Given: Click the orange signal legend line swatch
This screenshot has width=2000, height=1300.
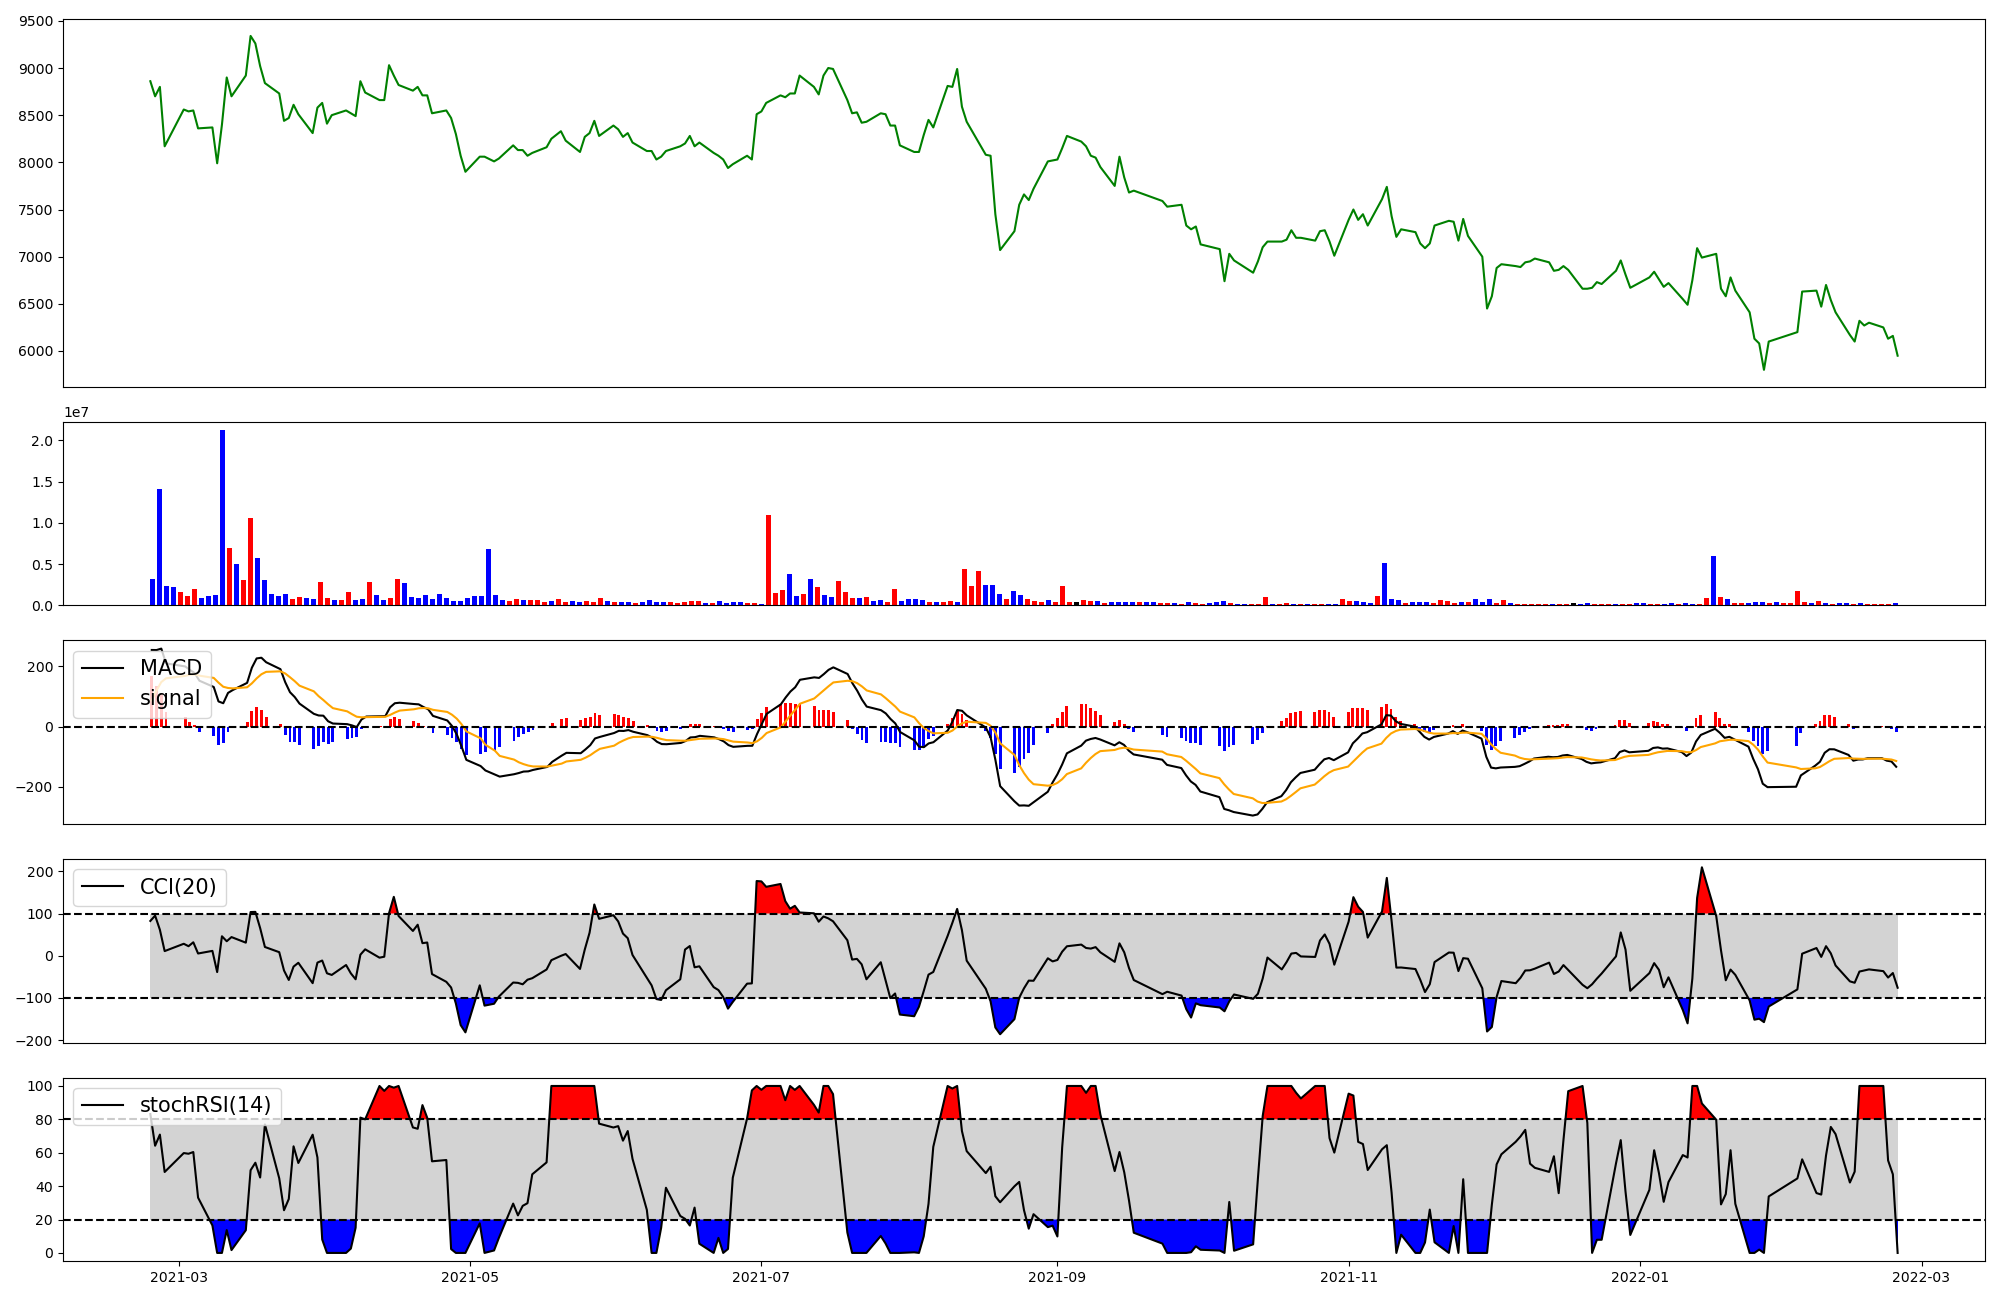Looking at the screenshot, I should [102, 698].
